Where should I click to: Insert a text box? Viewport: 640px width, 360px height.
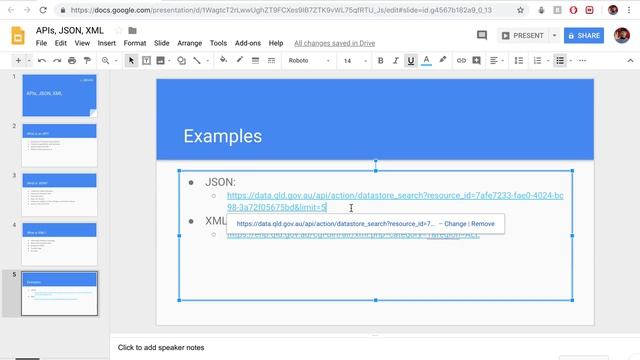(x=146, y=61)
